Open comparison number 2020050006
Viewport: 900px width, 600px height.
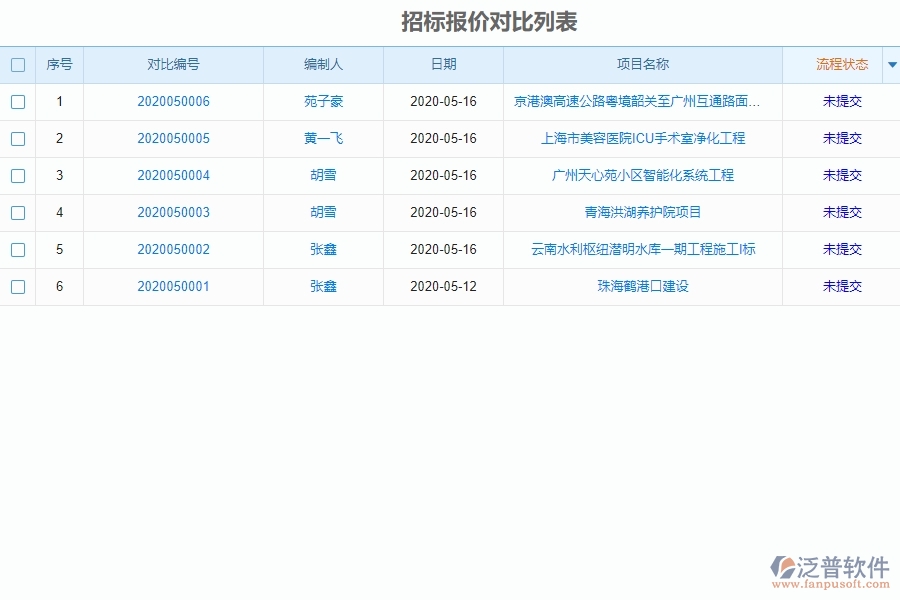pos(173,101)
